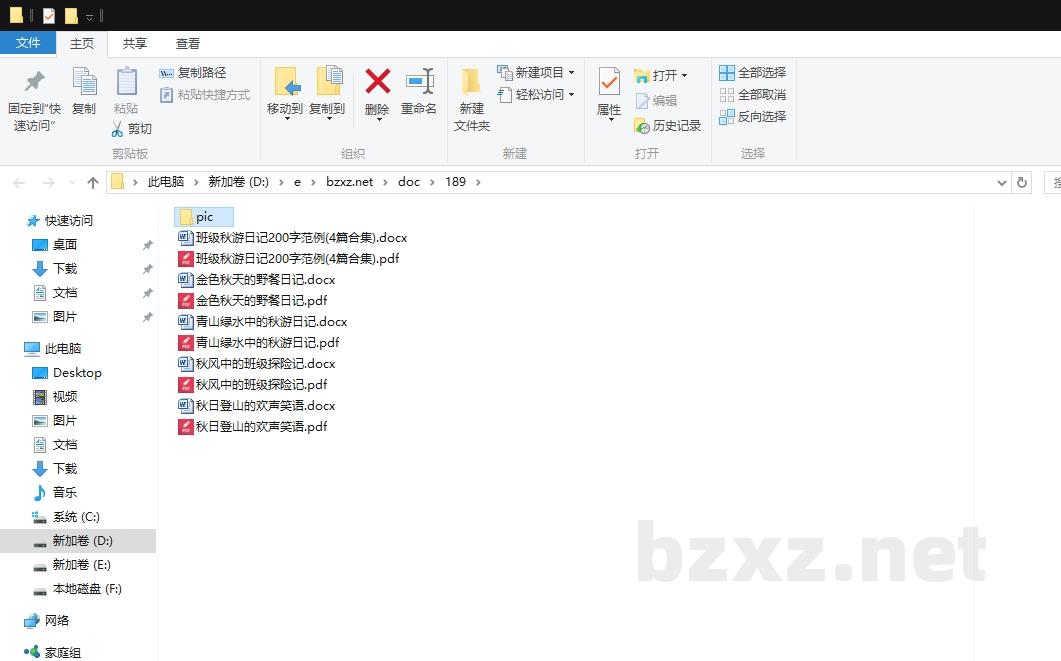Image resolution: width=1061 pixels, height=661 pixels.
Task: Expand the Move To dropdown
Action: [285, 118]
